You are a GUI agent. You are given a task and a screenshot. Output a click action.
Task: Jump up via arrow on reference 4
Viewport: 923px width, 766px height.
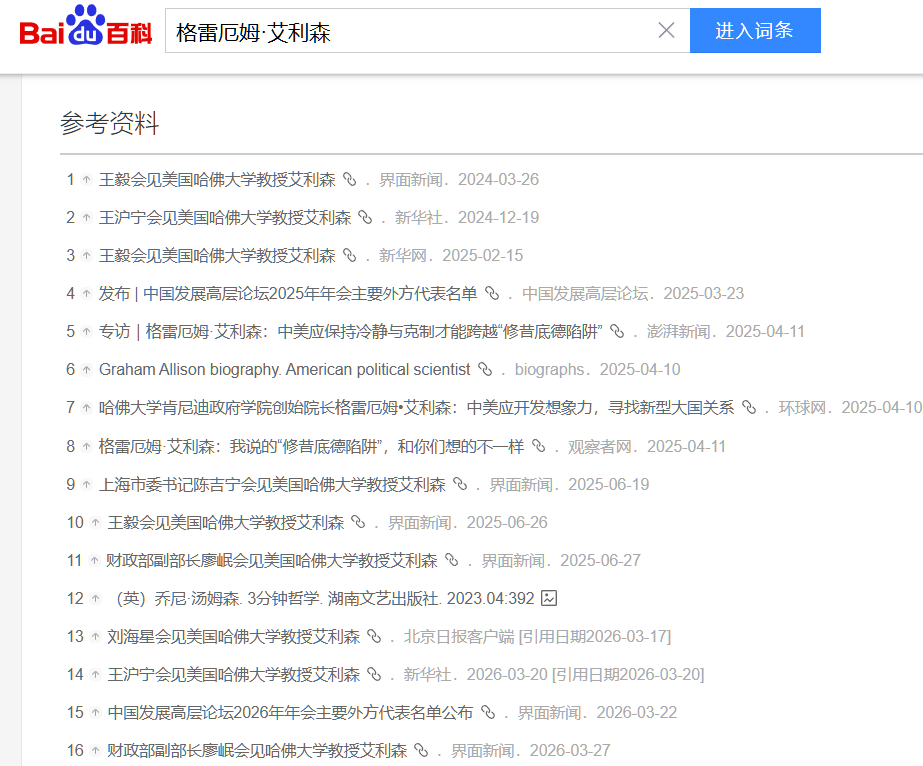pyautogui.click(x=87, y=294)
